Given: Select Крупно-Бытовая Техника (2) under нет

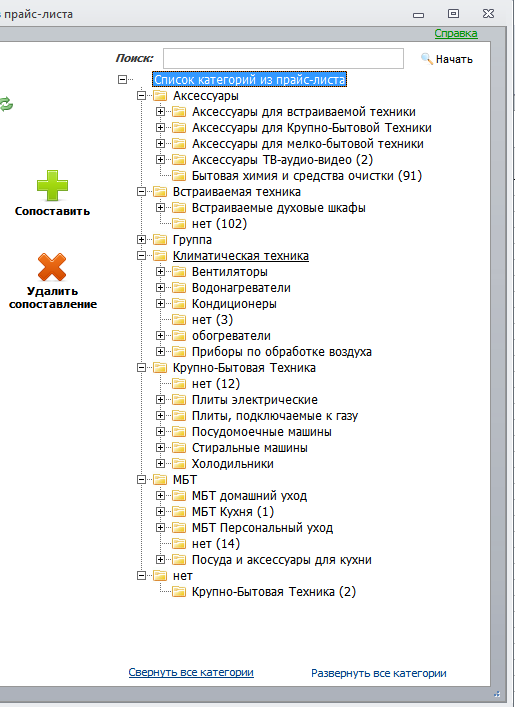Looking at the screenshot, I should pyautogui.click(x=274, y=592).
